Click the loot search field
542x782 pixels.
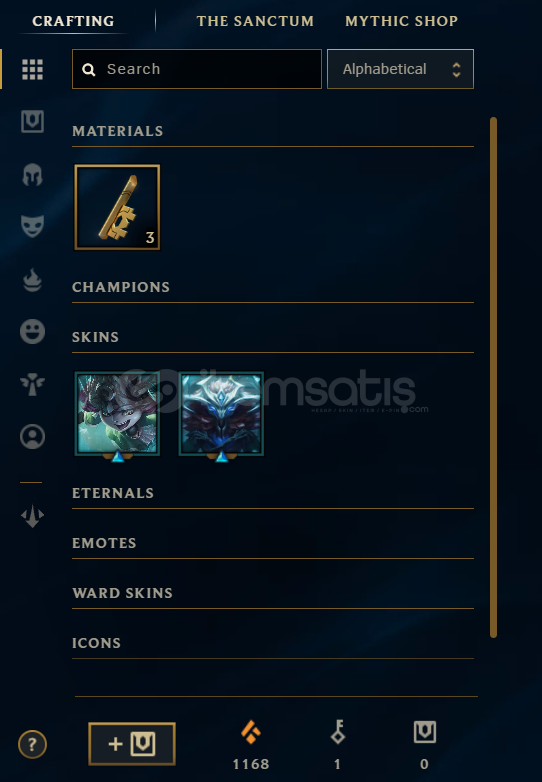tap(197, 69)
